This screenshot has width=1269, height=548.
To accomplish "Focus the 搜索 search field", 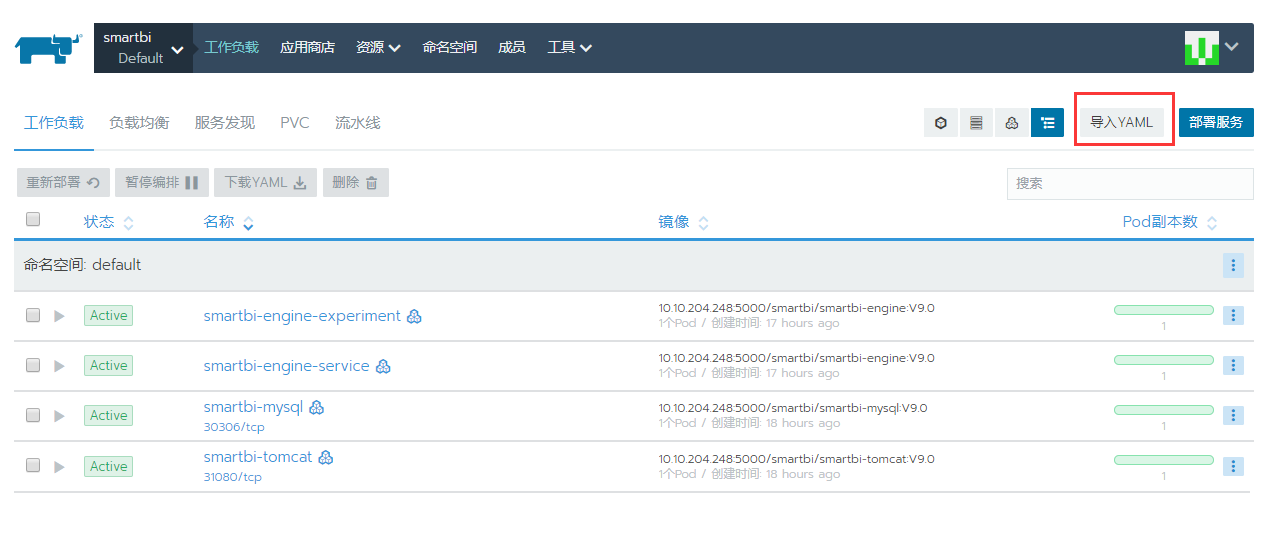I will (1130, 184).
